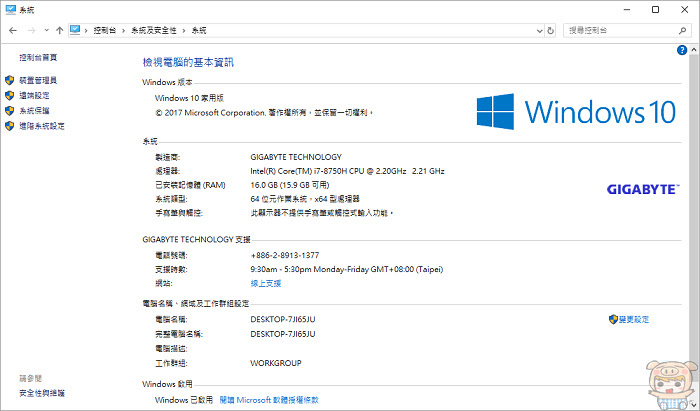
Task: Click the i7-8750H processor text
Action: click(x=347, y=171)
